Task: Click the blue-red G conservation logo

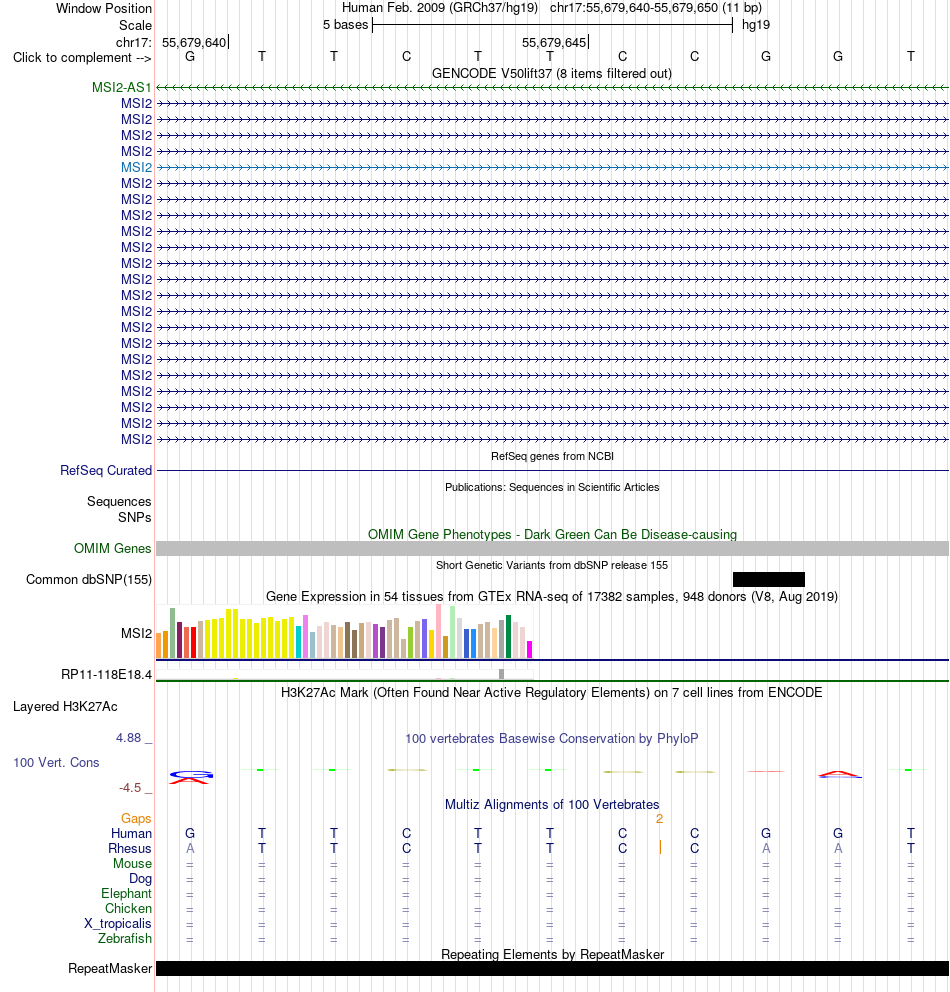Action: 191,777
